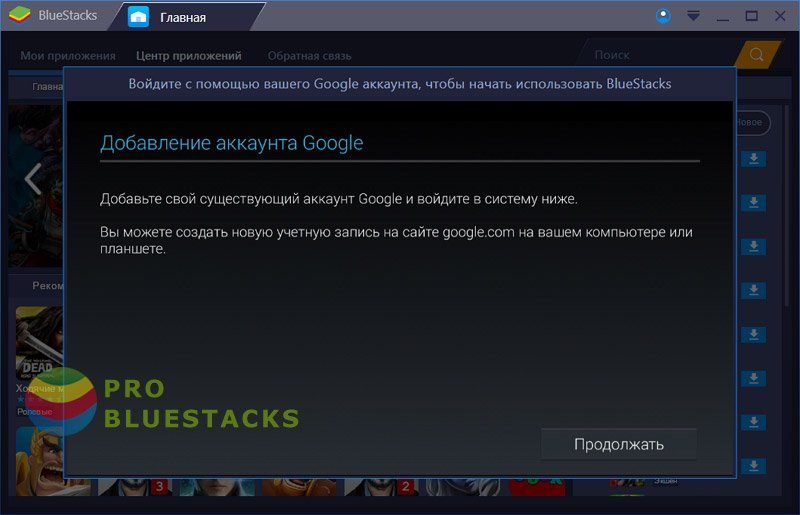Click the Новое filter pill button

point(750,122)
